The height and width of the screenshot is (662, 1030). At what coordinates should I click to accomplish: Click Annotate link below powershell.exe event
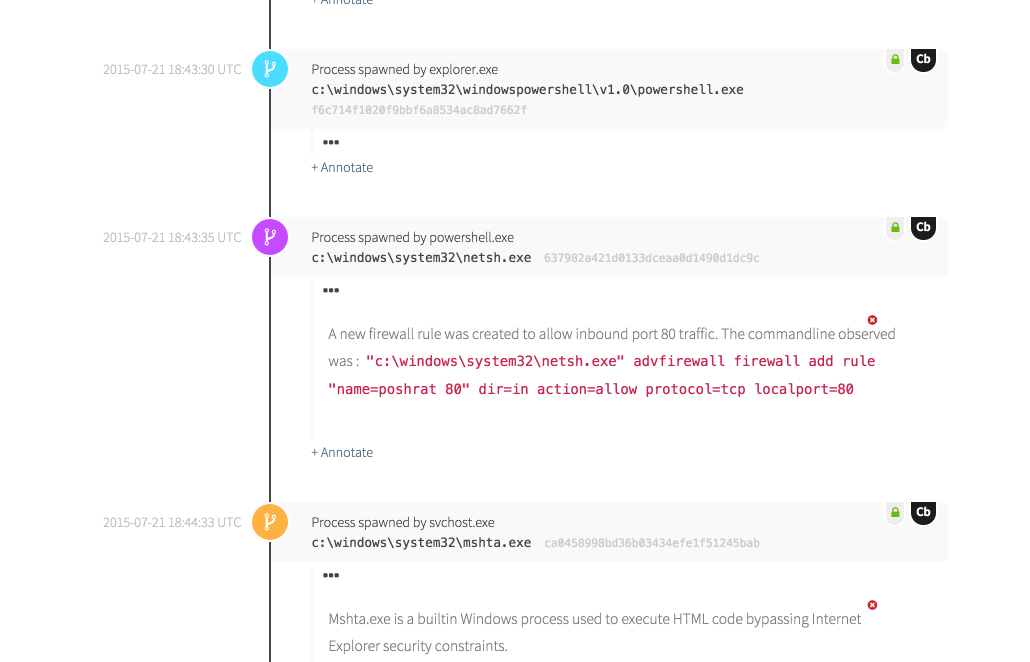(342, 168)
